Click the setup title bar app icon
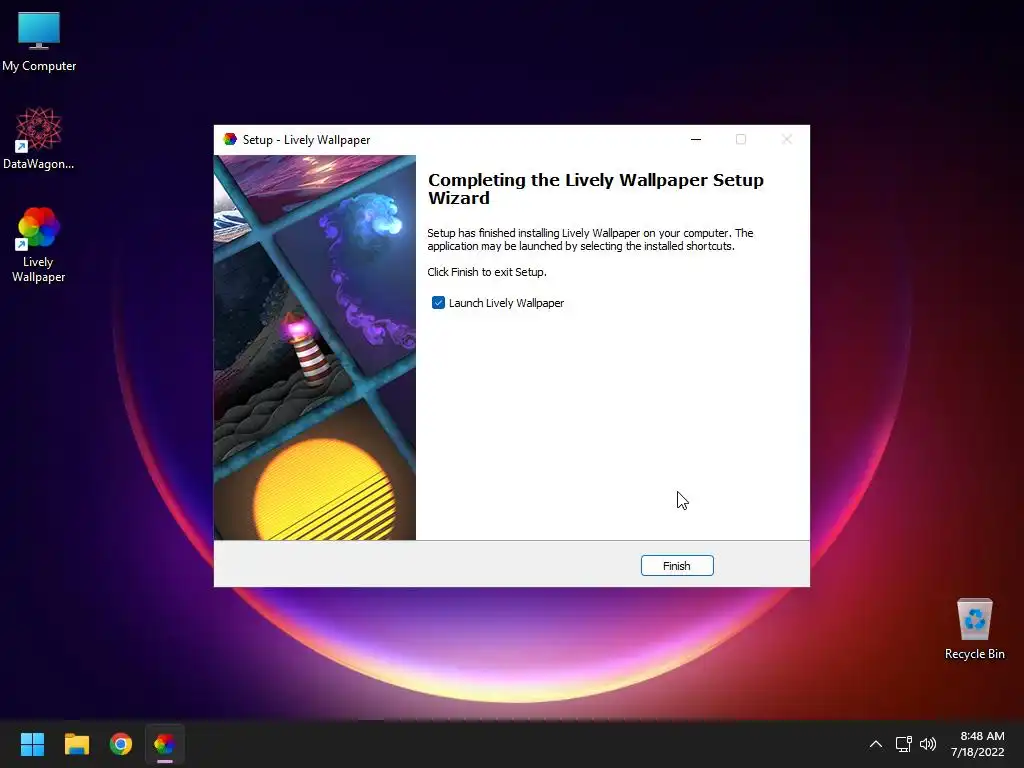Image resolution: width=1024 pixels, height=768 pixels. pos(230,139)
